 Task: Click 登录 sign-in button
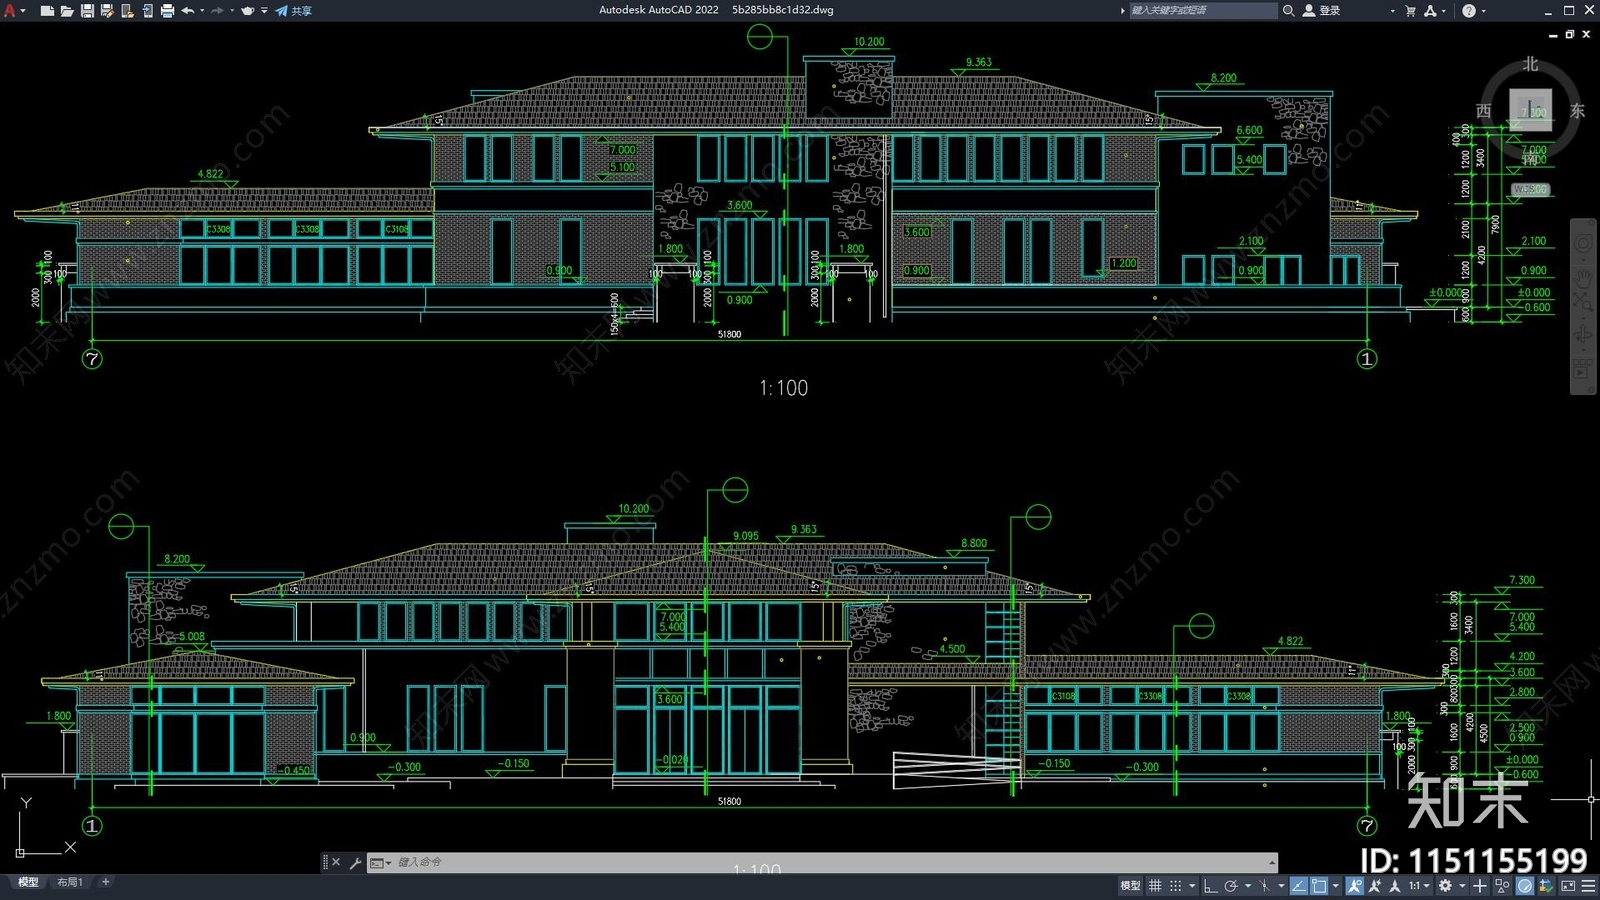(1321, 10)
